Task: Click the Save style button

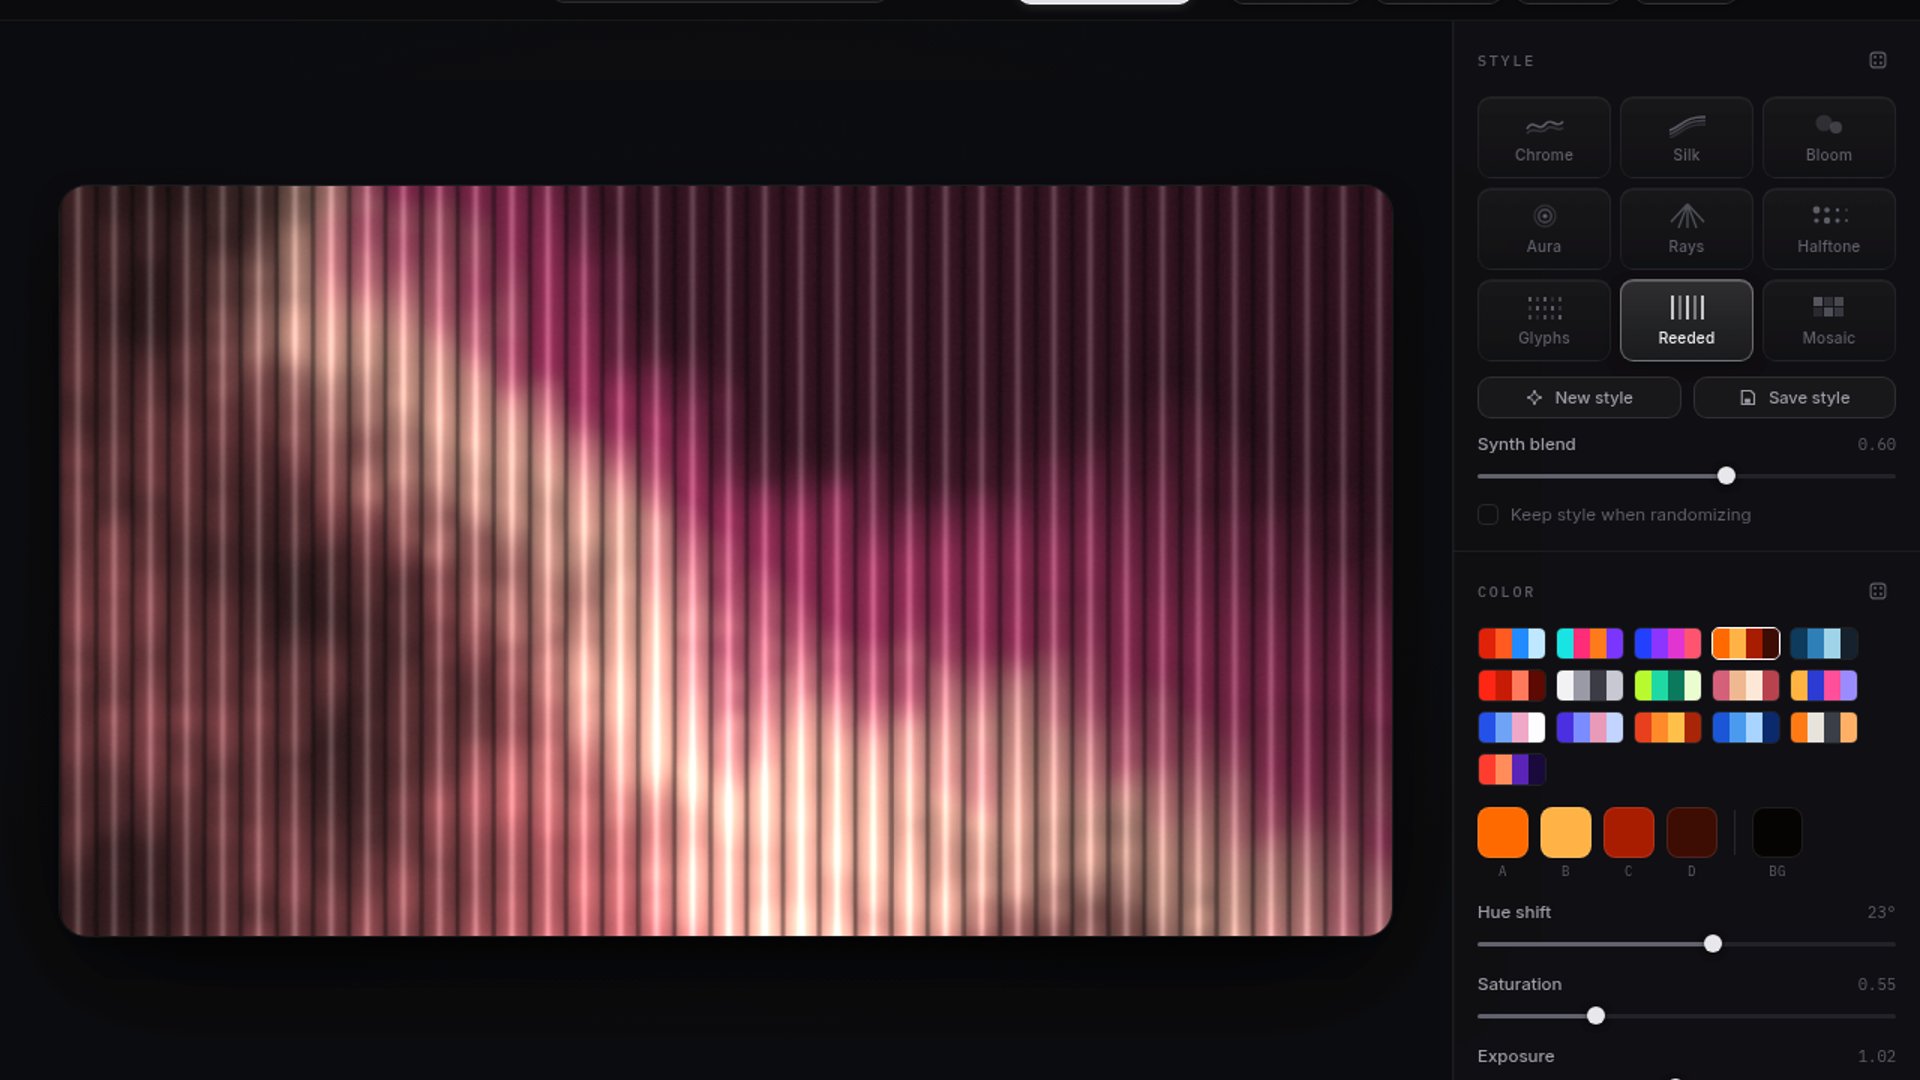Action: pyautogui.click(x=1794, y=397)
